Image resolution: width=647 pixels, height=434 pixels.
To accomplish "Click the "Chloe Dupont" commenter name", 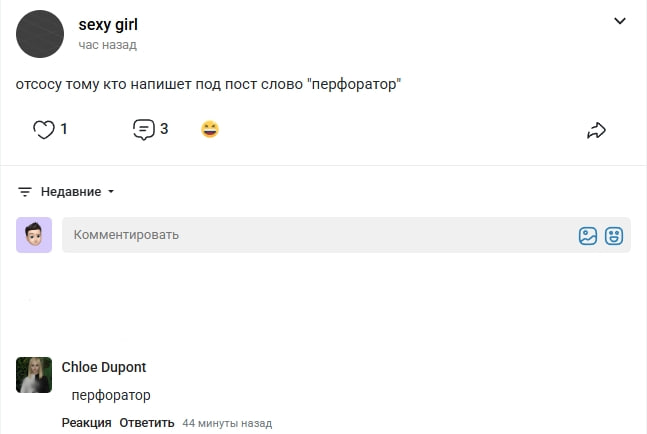I will (104, 367).
